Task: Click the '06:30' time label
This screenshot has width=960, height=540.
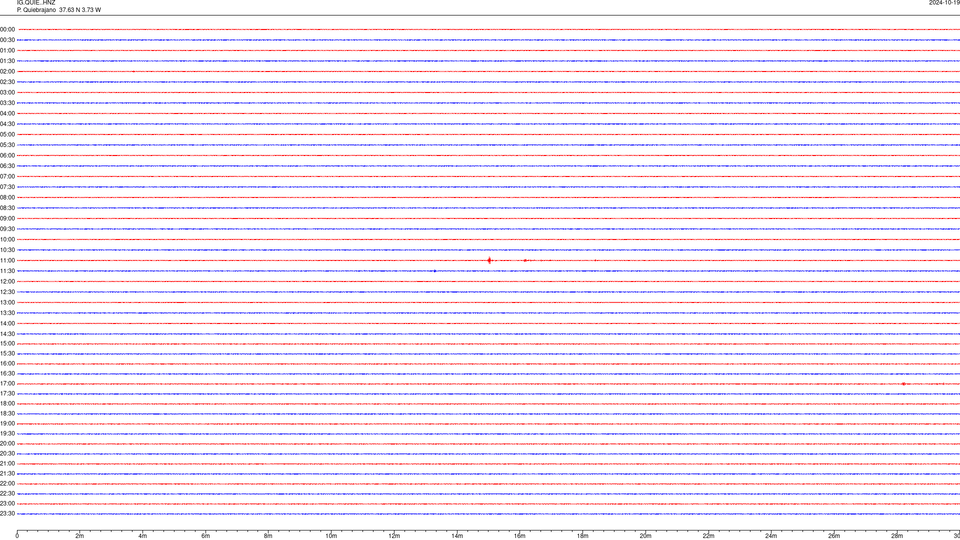Action: click(7, 166)
